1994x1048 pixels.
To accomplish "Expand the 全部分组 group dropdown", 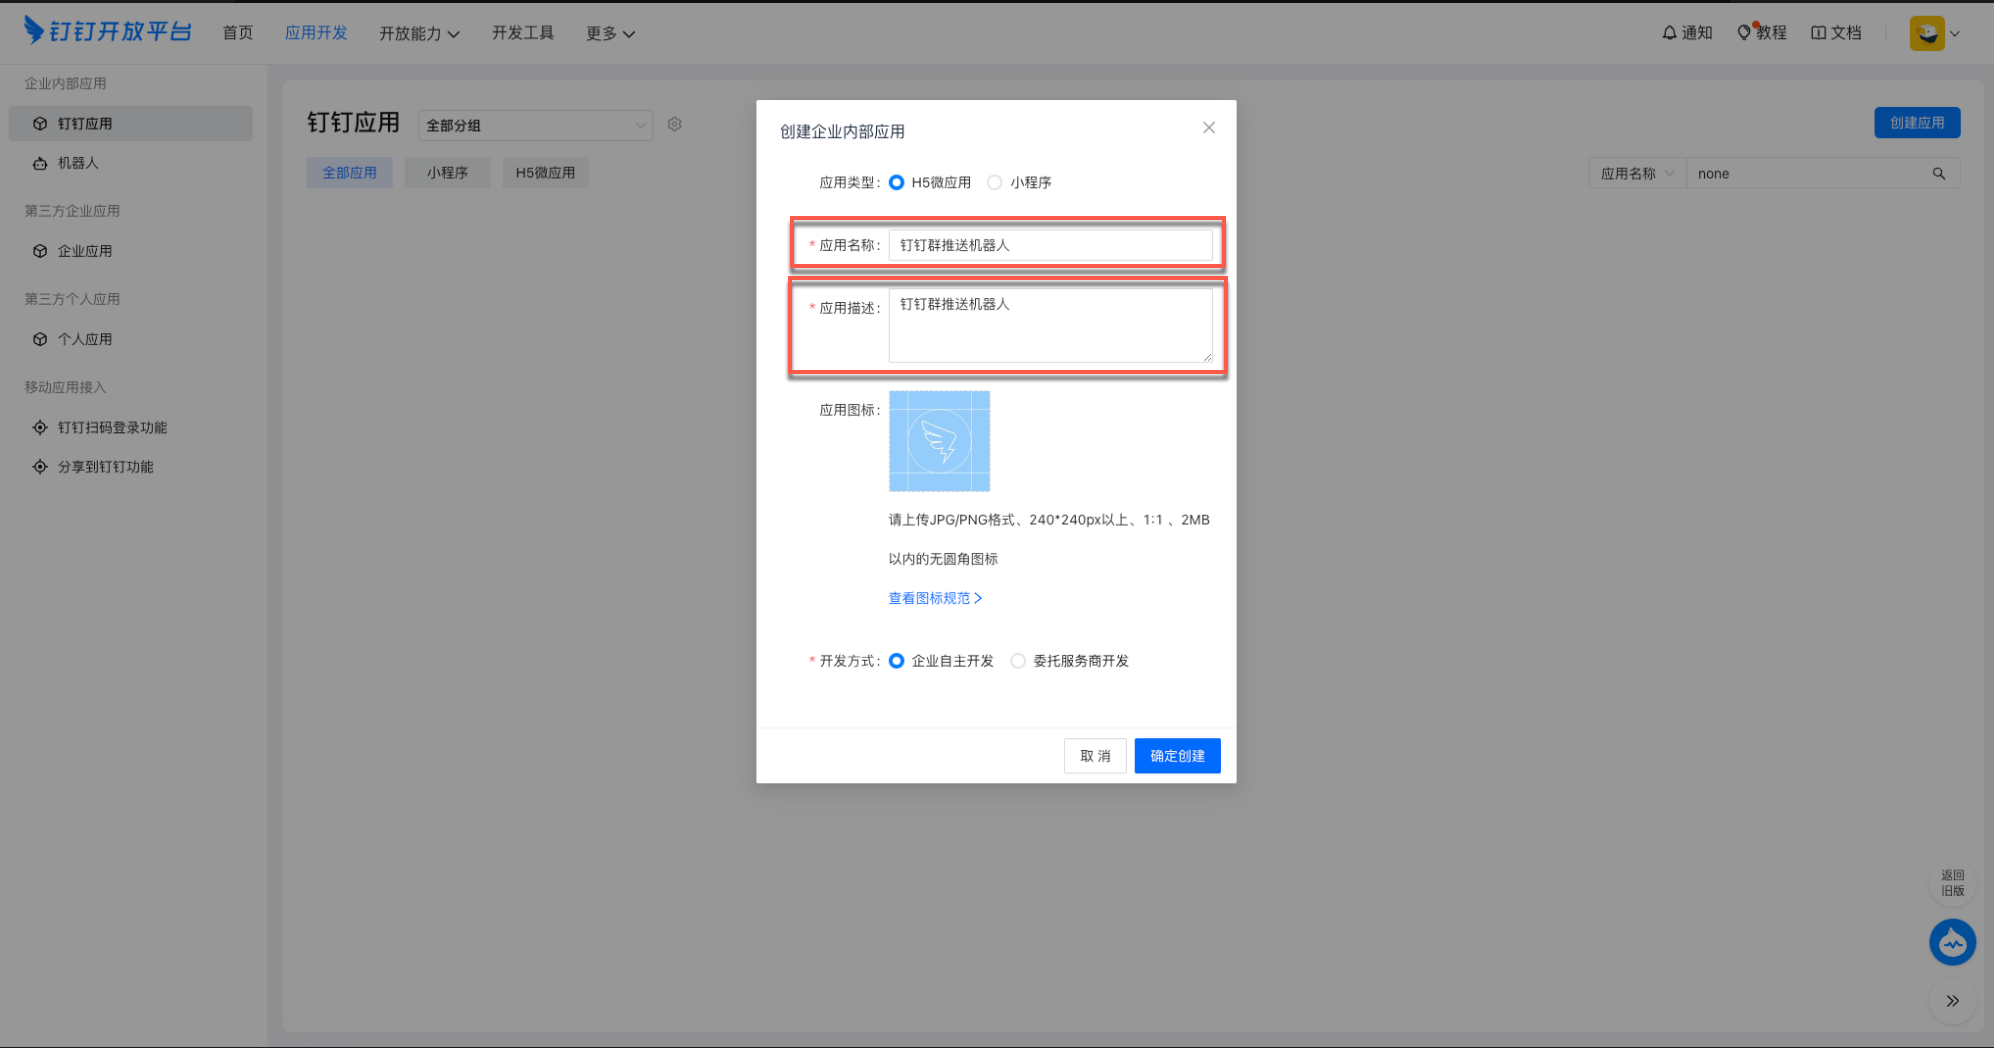I will [535, 125].
